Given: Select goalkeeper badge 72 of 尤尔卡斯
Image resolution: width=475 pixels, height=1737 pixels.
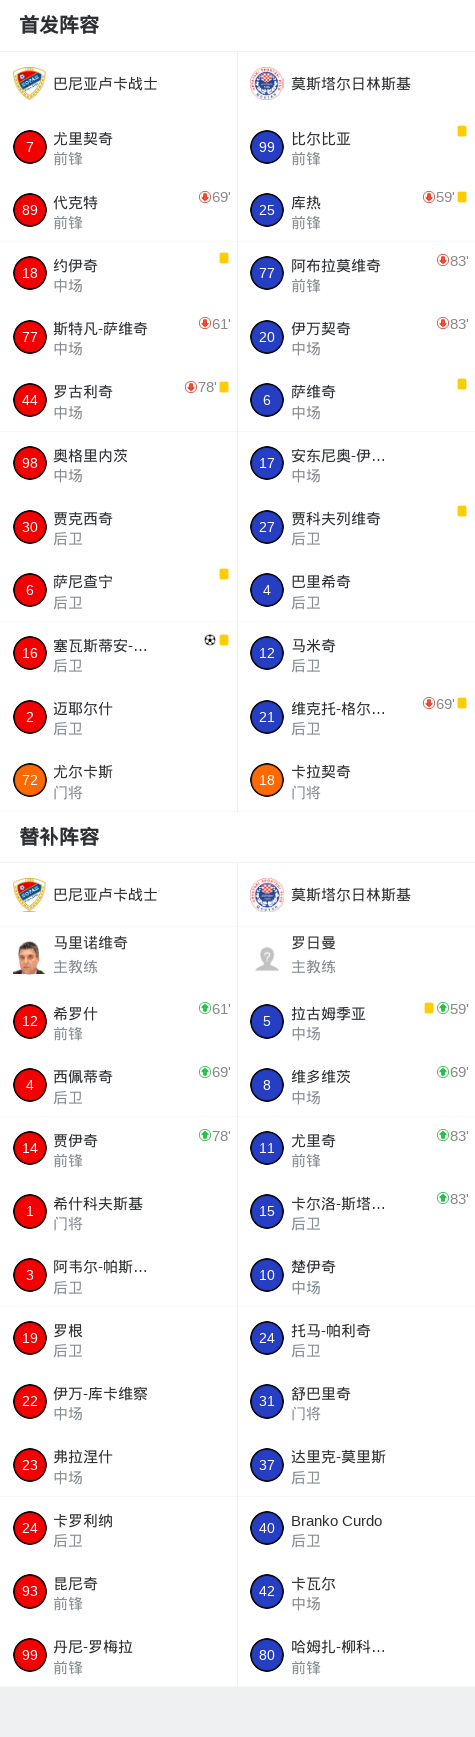Looking at the screenshot, I should tap(30, 780).
